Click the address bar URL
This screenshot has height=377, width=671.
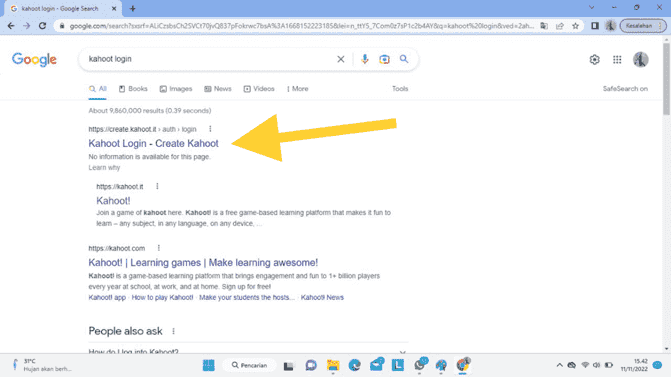[302, 26]
